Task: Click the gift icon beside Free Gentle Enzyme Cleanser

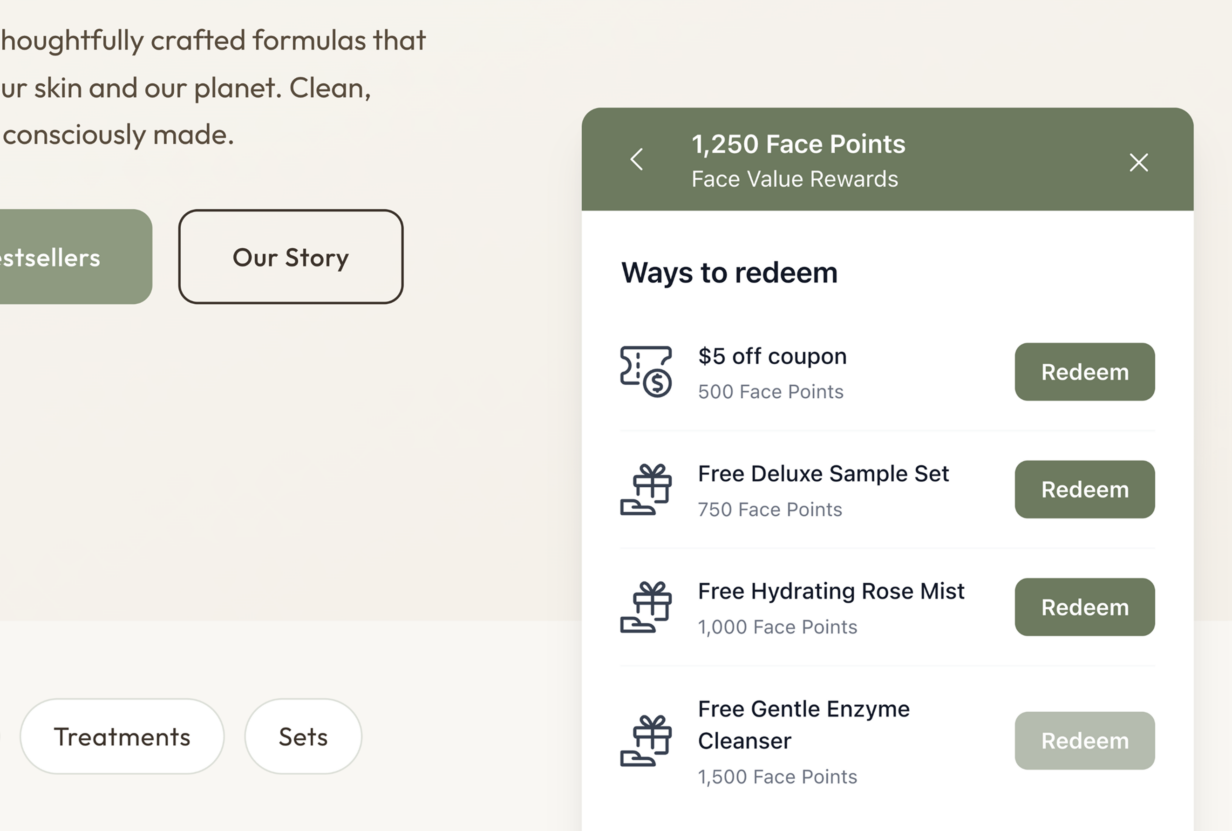Action: point(646,740)
